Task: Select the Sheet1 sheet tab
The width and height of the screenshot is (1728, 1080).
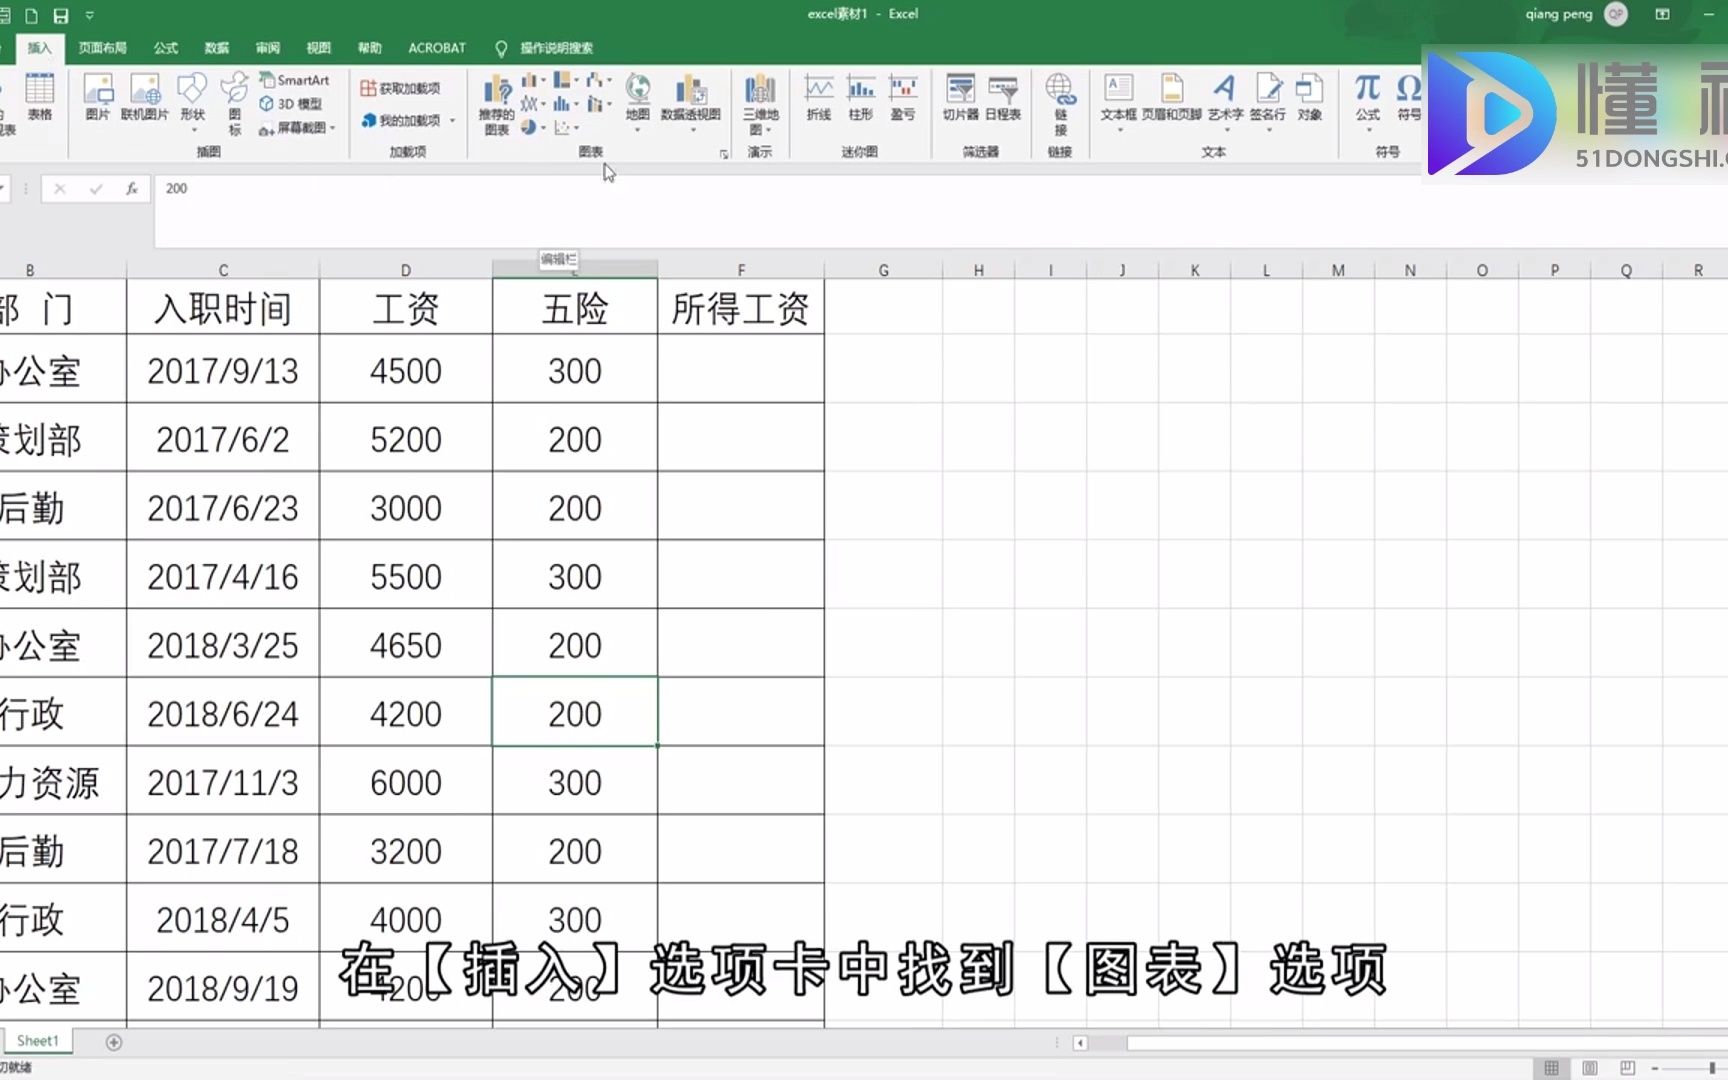Action: (x=37, y=1041)
